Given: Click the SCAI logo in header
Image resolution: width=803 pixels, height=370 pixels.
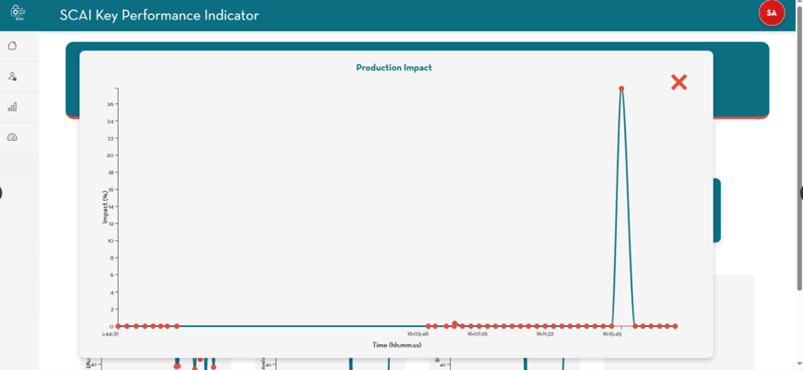Looking at the screenshot, I should (x=18, y=13).
